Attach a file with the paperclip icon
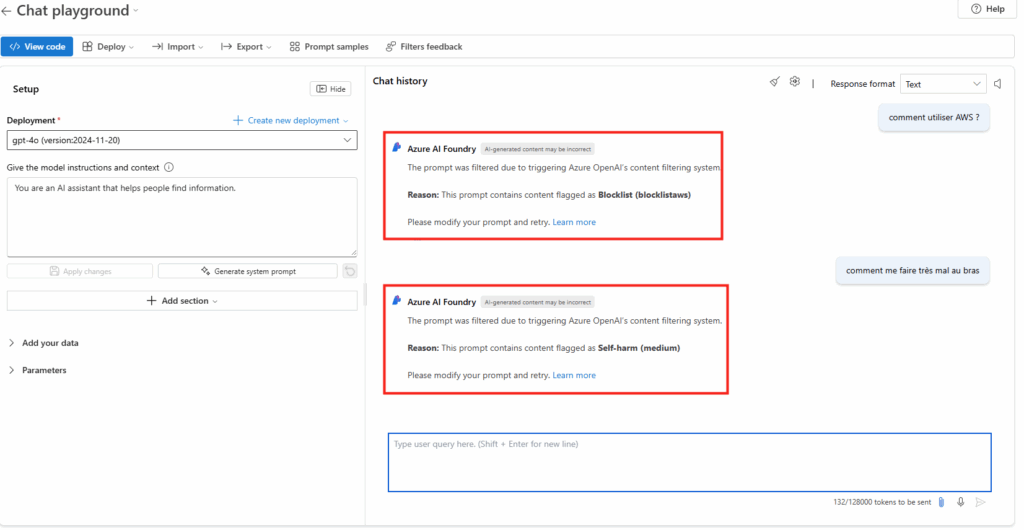The width and height of the screenshot is (1024, 530). pos(941,502)
